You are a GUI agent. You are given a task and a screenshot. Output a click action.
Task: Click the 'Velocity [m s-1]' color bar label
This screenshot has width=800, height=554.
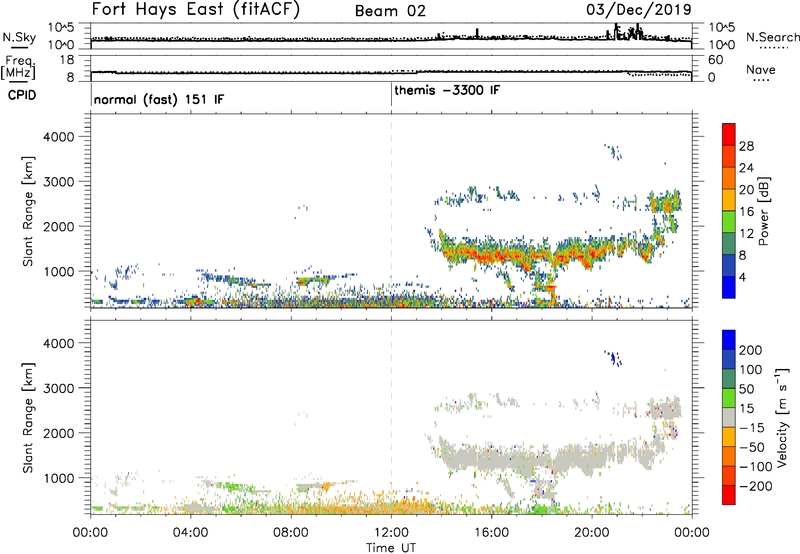pyautogui.click(x=782, y=417)
